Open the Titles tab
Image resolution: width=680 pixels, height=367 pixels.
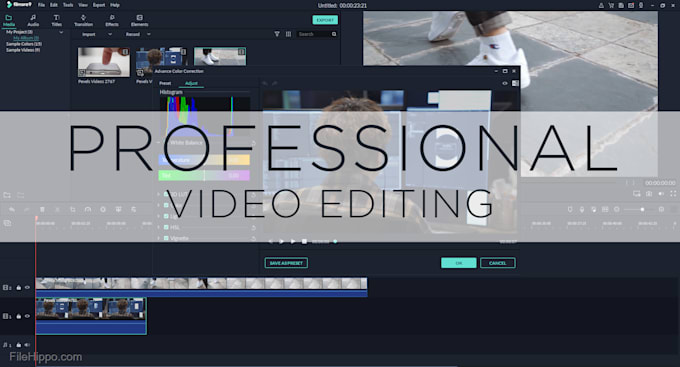[56, 20]
